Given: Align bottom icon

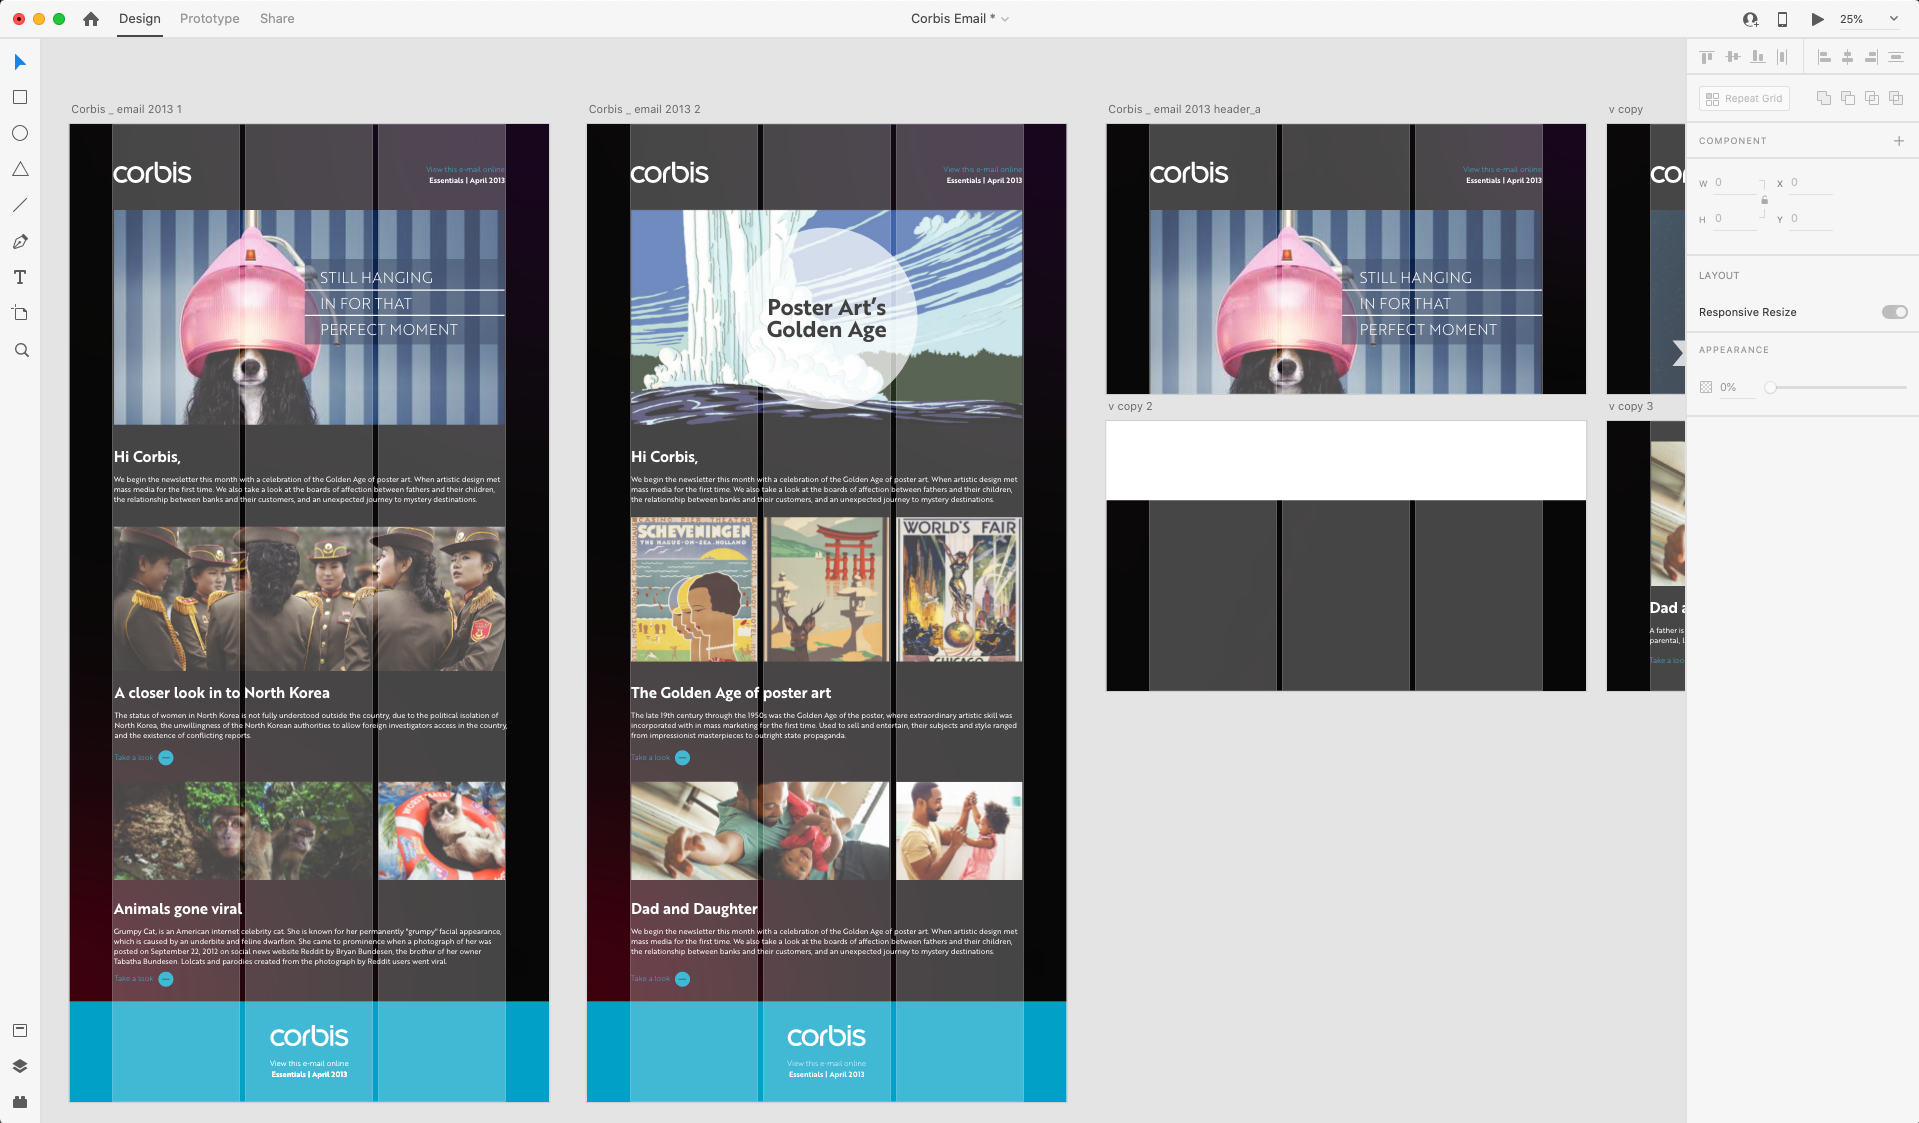Looking at the screenshot, I should pyautogui.click(x=1757, y=57).
